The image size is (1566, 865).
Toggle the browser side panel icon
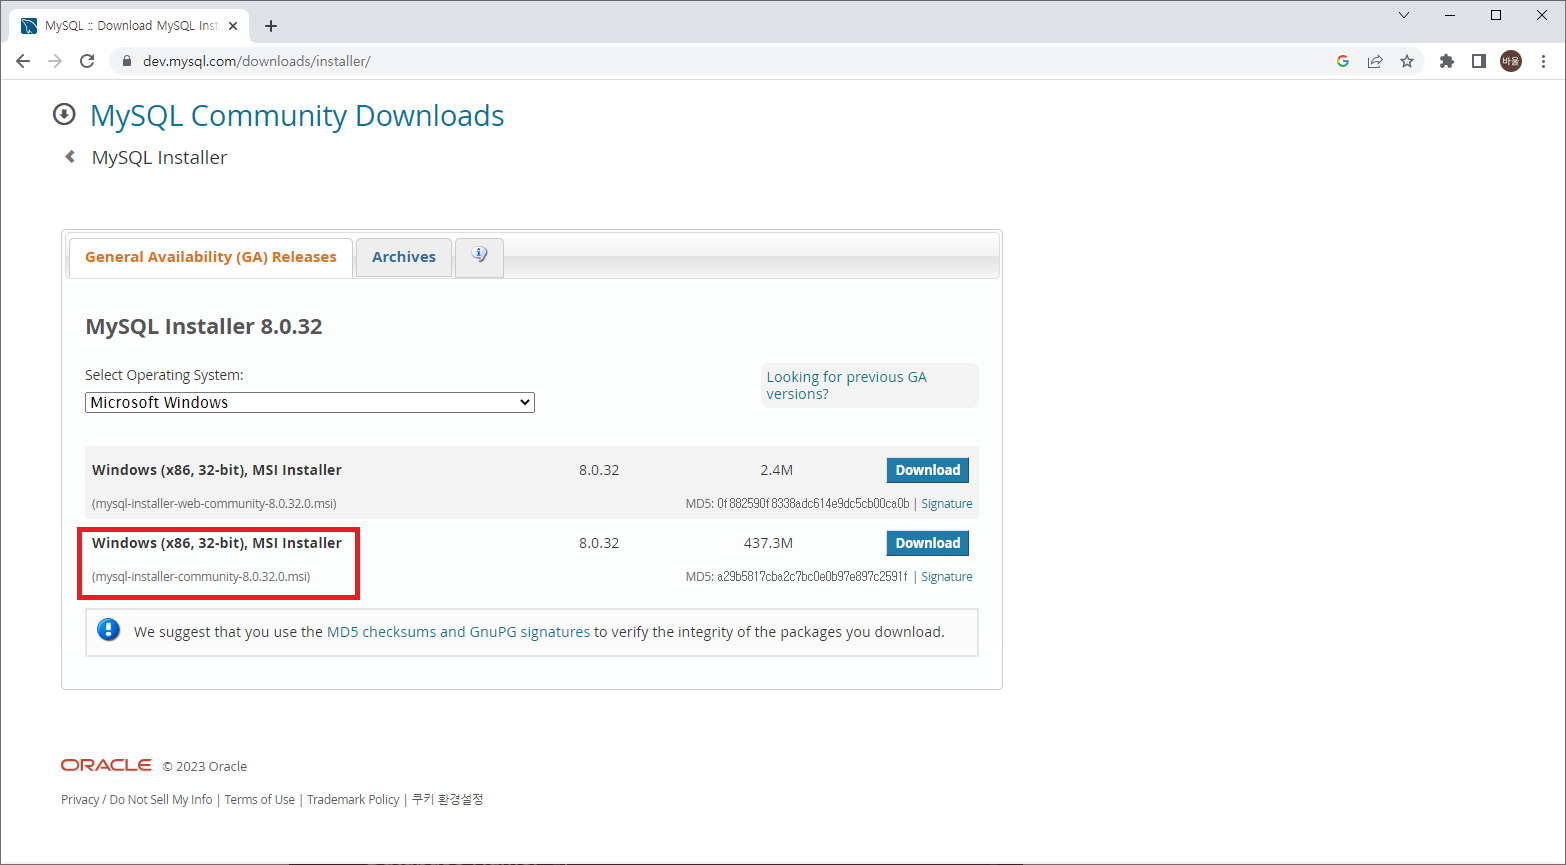coord(1478,61)
